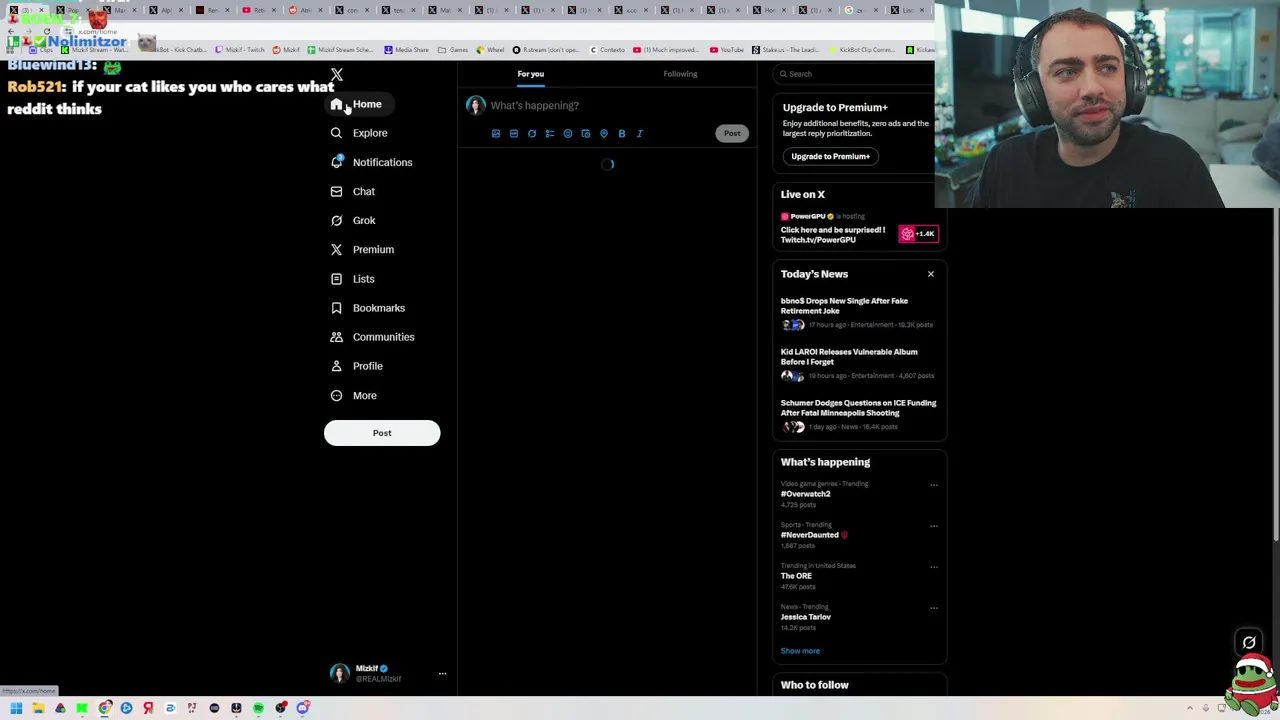This screenshot has width=1280, height=720.
Task: Open the Games bookmarks folder
Action: (454, 50)
